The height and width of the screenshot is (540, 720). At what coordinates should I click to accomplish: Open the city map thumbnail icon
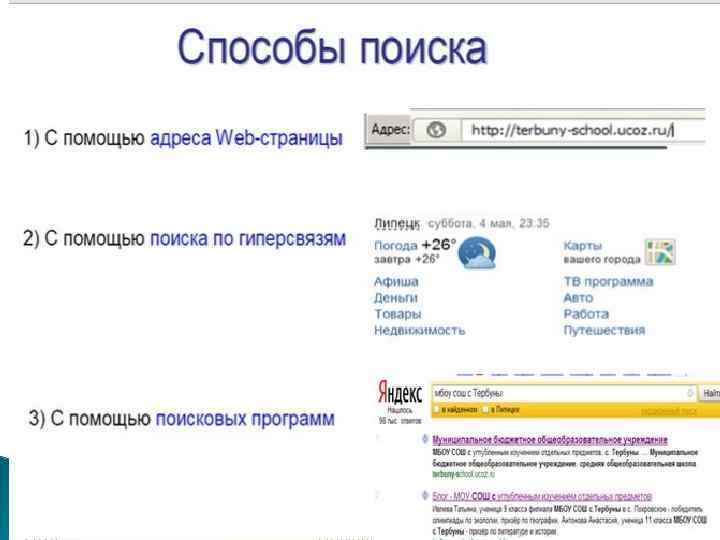660,252
